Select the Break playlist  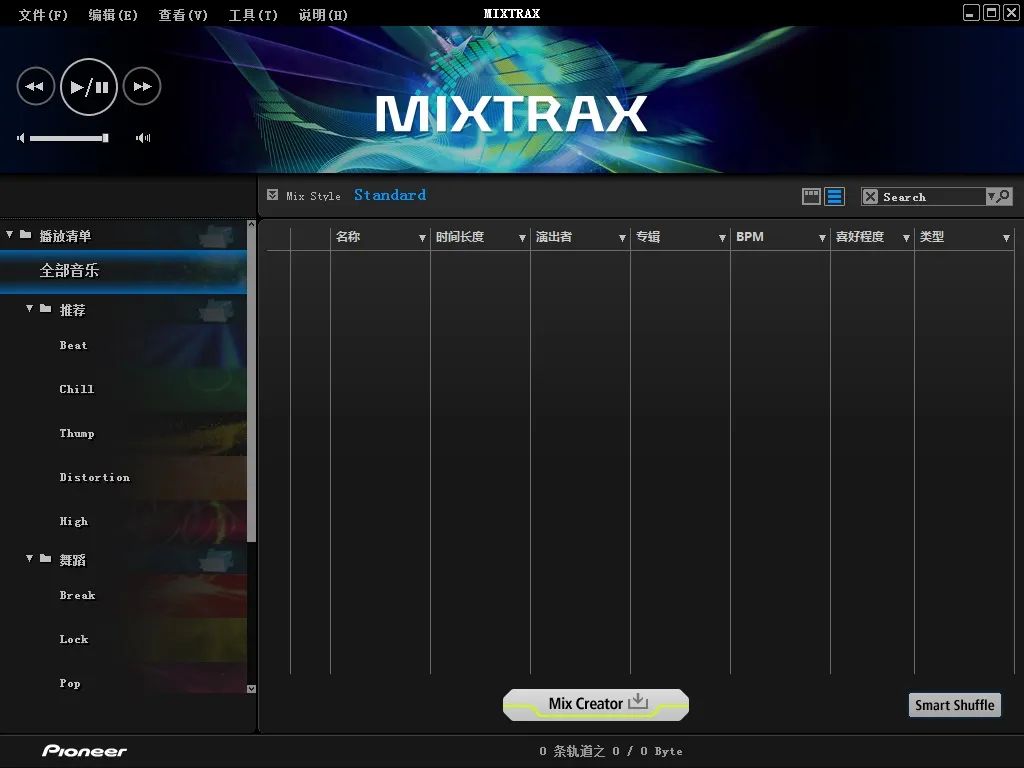tap(123, 596)
